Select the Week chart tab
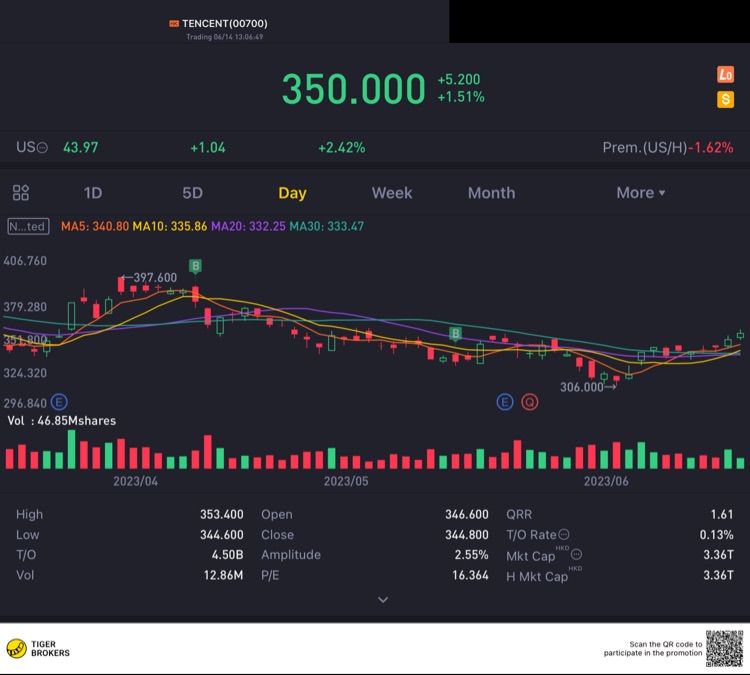 pos(392,193)
